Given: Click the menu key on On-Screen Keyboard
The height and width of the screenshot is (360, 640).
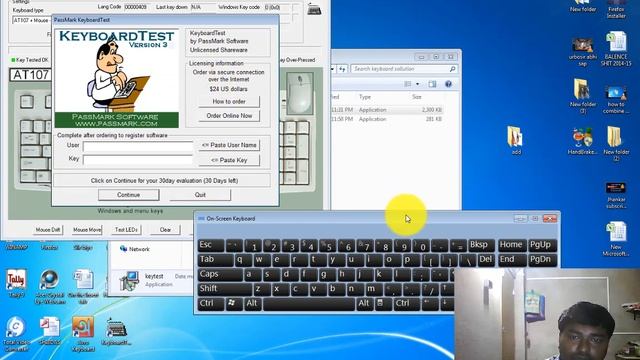Looking at the screenshot, I should point(380,303).
